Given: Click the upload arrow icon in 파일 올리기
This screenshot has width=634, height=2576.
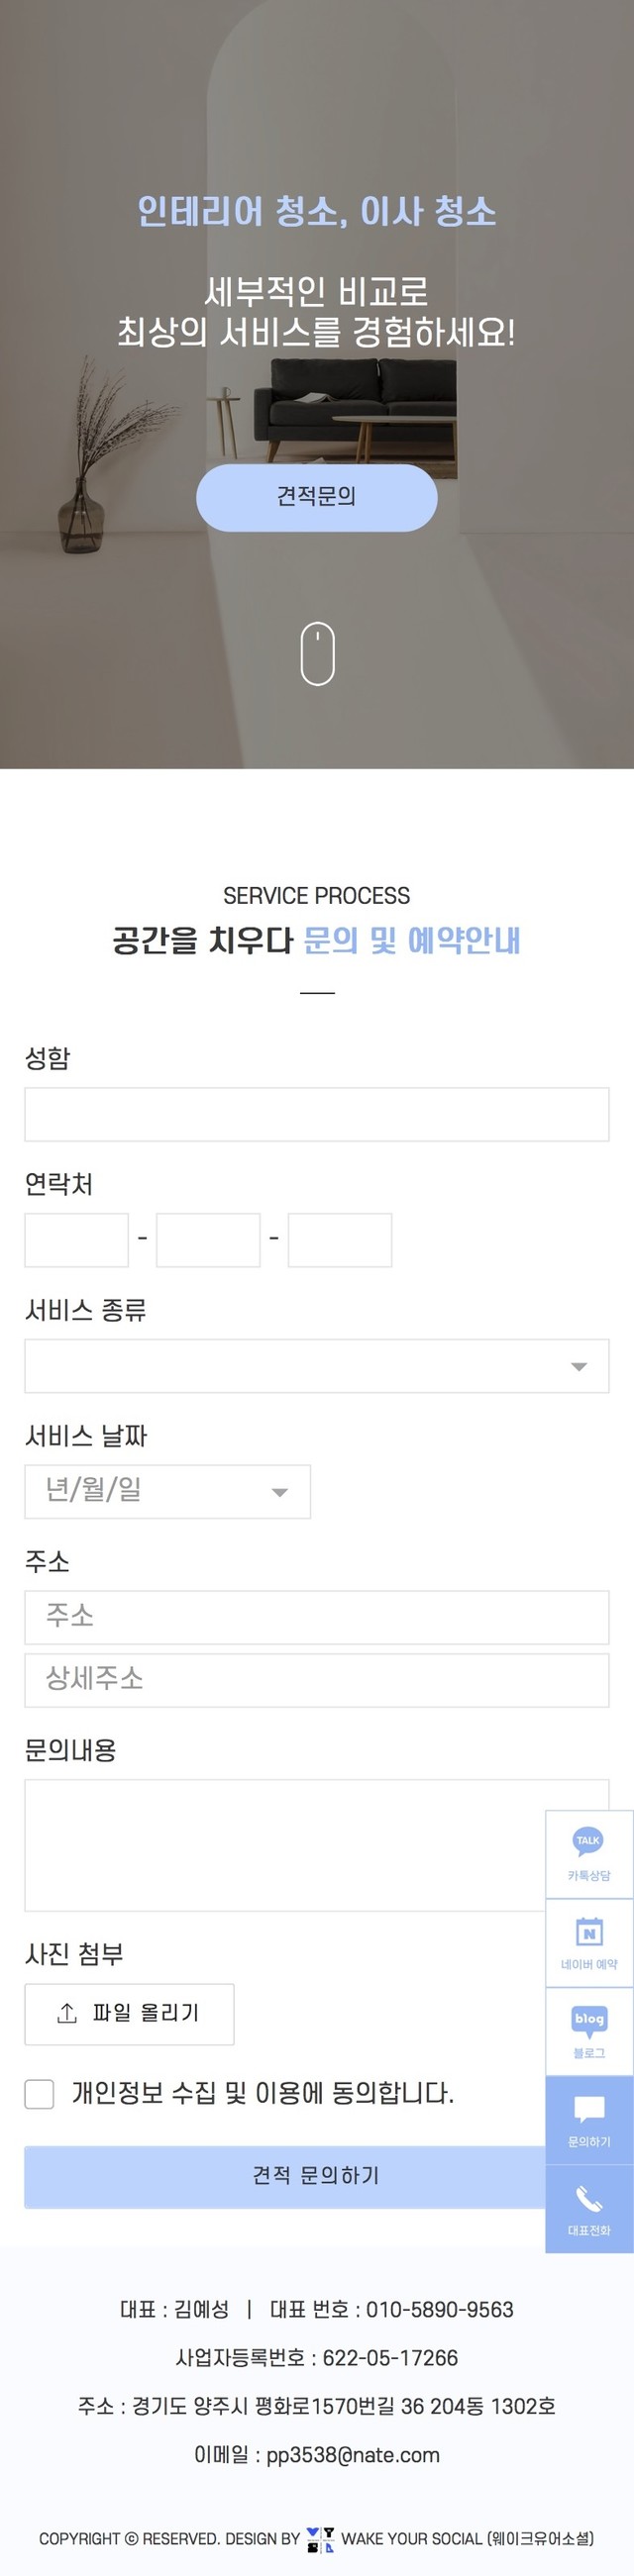Looking at the screenshot, I should (x=67, y=2014).
